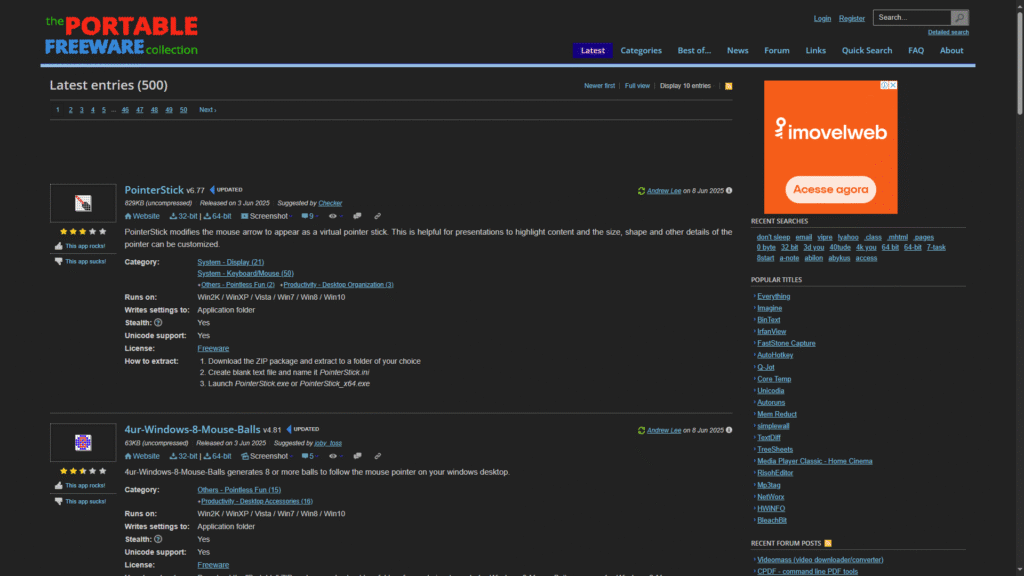Open the Forum page
This screenshot has width=1024, height=576.
776,50
